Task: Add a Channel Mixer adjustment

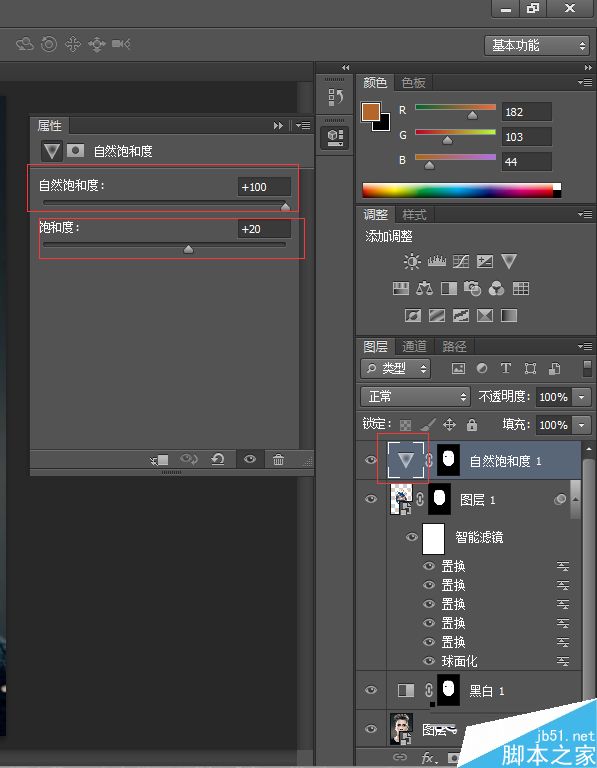Action: coord(497,288)
